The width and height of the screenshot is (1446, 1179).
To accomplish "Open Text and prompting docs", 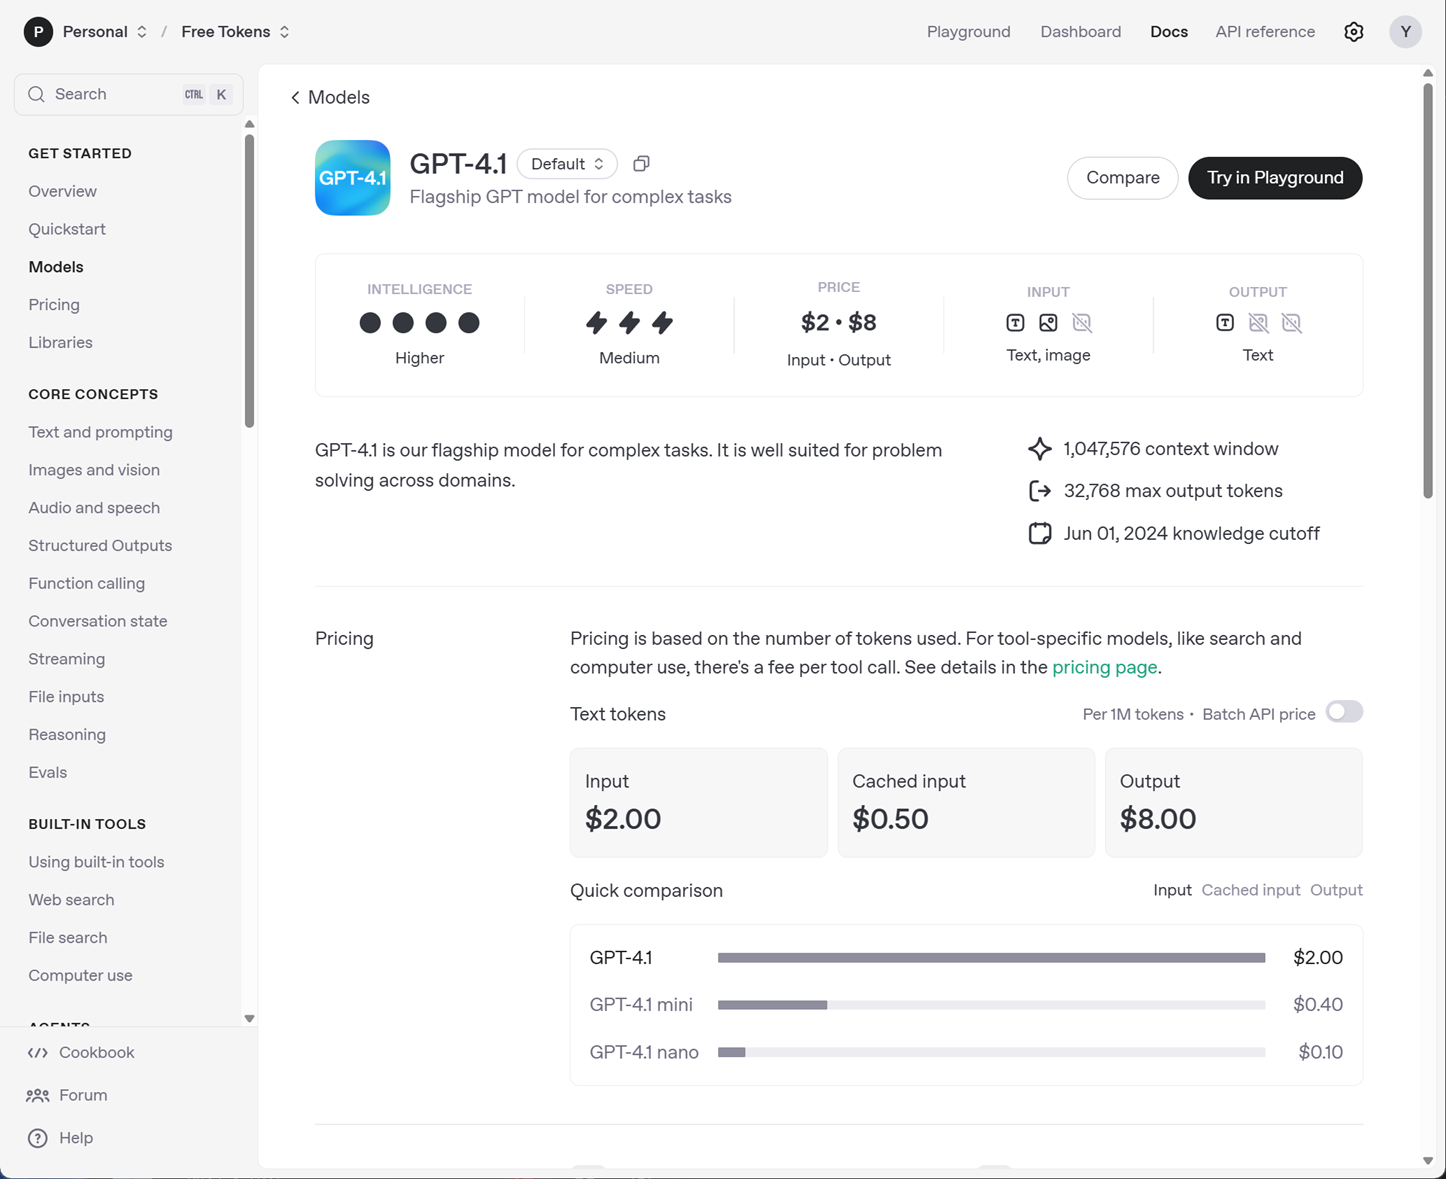I will tap(100, 432).
